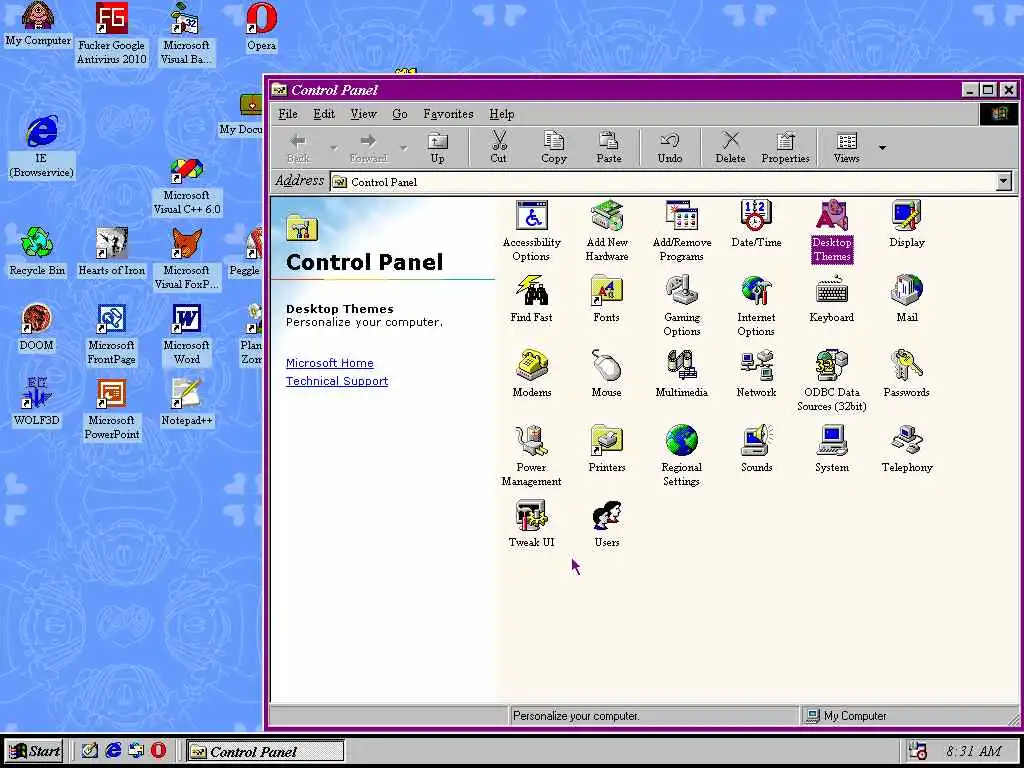The height and width of the screenshot is (768, 1024).
Task: Expand the Address bar dropdown
Action: [x=1004, y=182]
